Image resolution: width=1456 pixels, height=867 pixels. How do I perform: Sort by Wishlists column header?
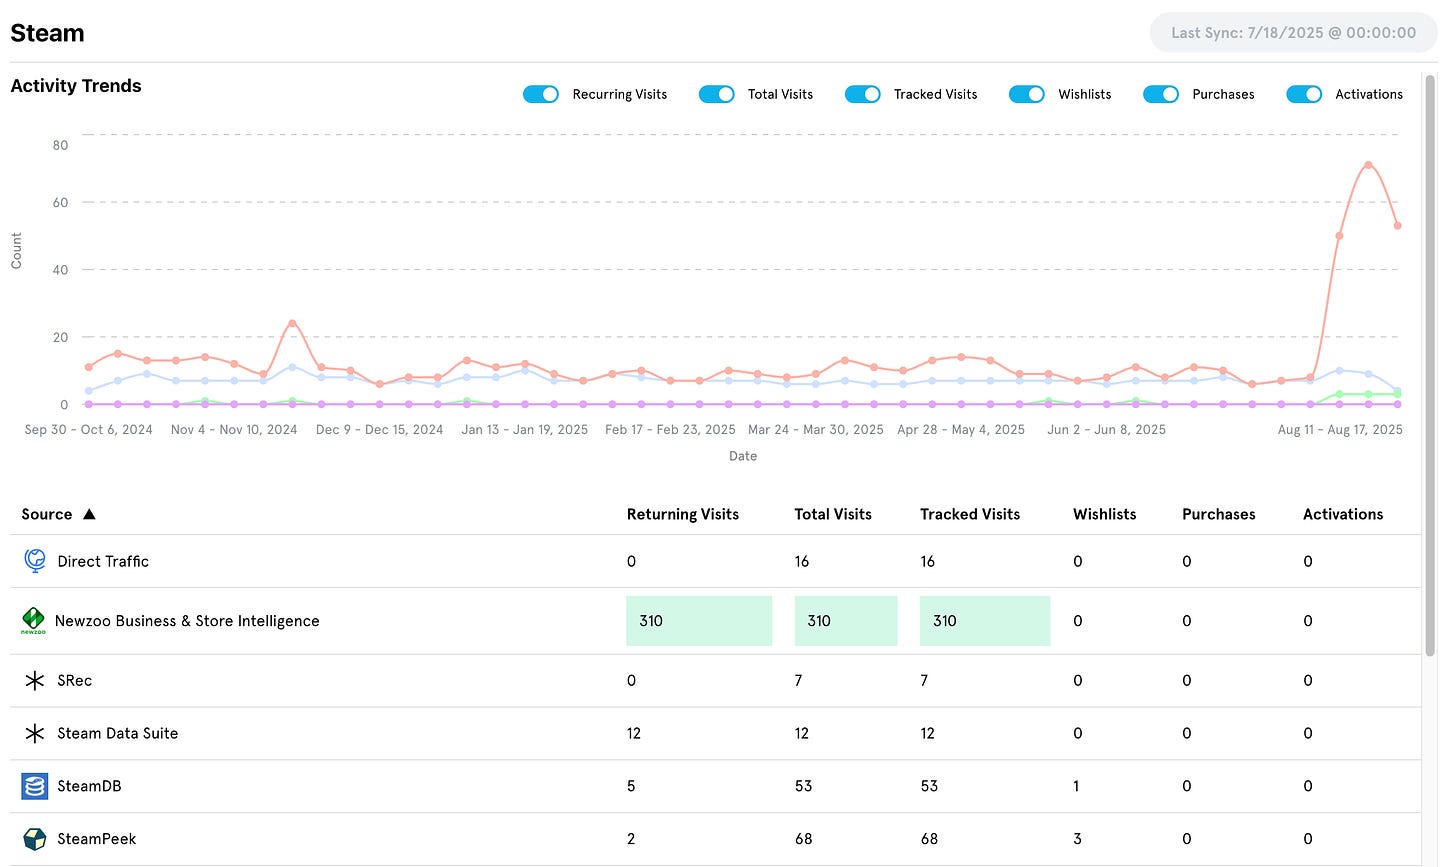[x=1105, y=514]
